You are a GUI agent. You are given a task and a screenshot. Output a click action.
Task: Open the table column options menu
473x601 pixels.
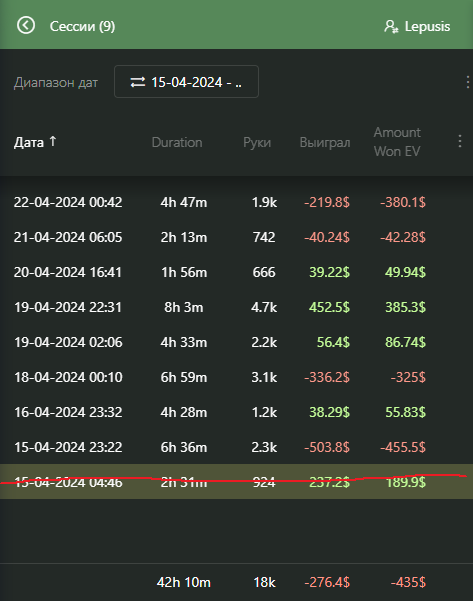click(x=460, y=141)
